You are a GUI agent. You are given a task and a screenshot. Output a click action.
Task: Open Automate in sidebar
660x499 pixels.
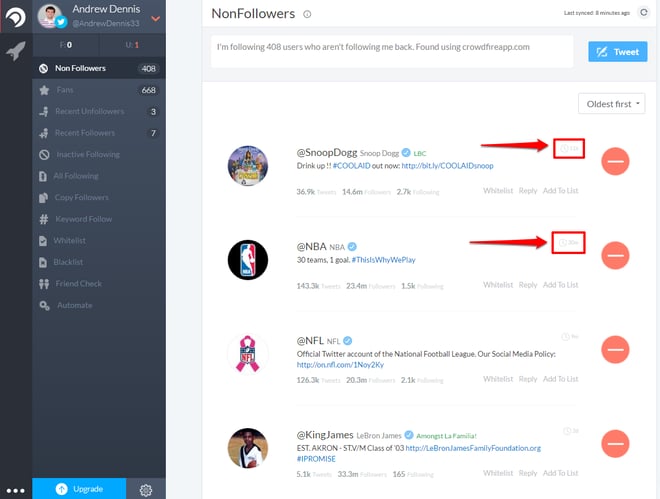[x=99, y=305]
